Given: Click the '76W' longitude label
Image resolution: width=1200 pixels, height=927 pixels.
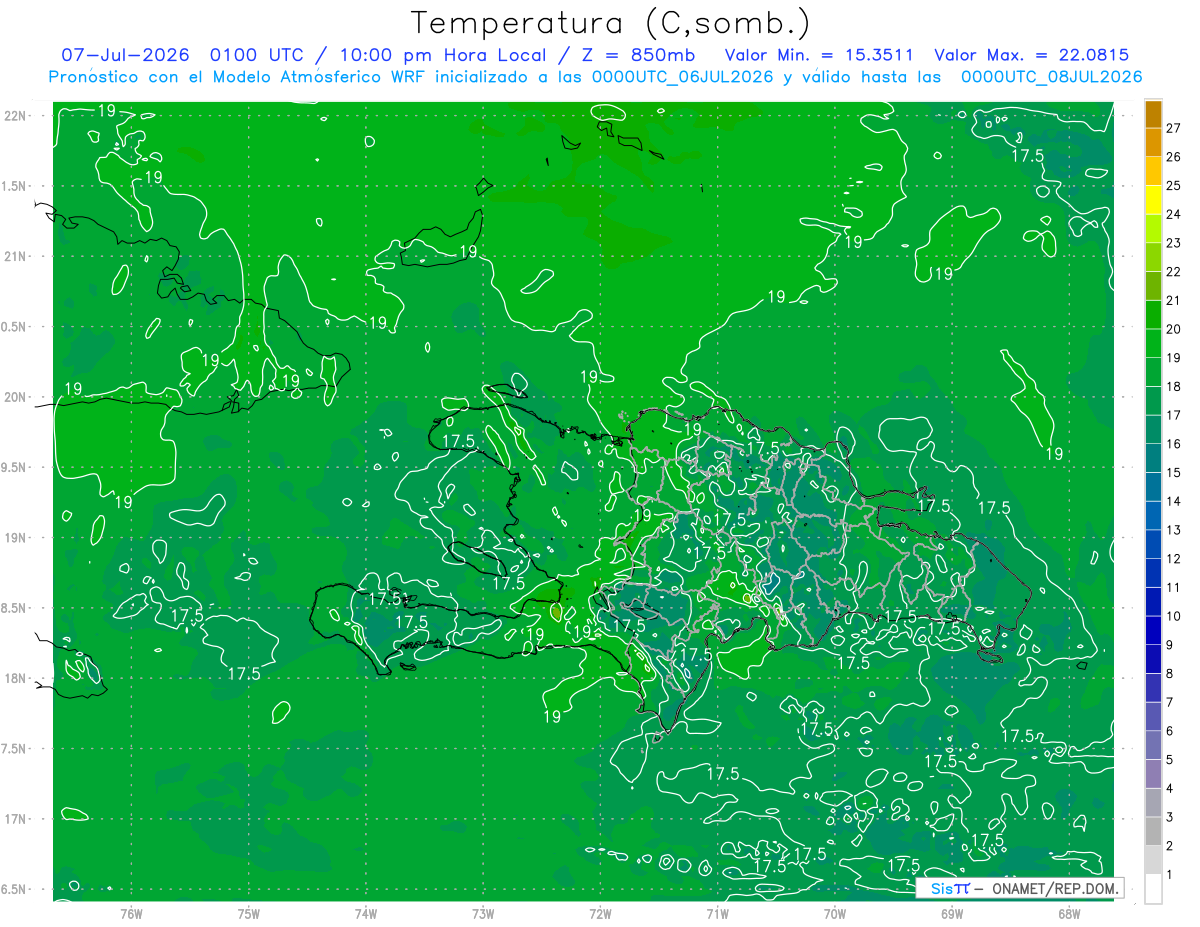Looking at the screenshot, I should click(131, 913).
